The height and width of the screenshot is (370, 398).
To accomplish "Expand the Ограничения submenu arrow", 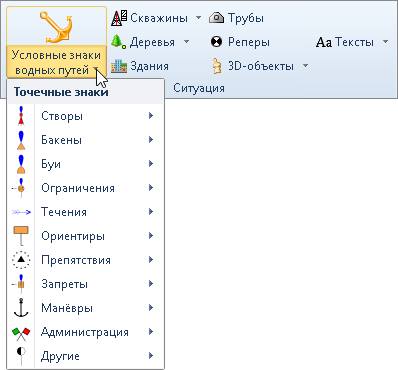I will pos(151,188).
